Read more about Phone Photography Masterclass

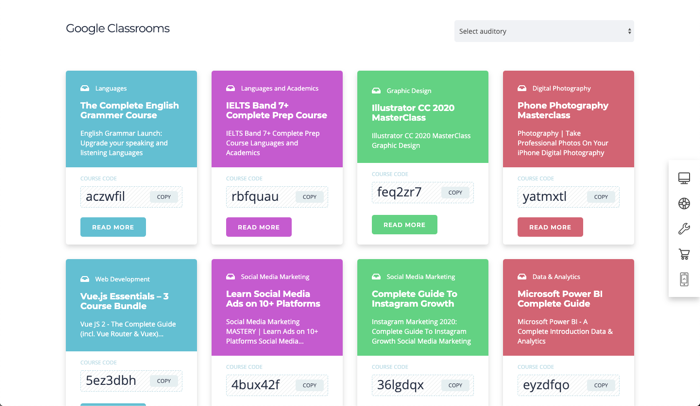tap(550, 227)
